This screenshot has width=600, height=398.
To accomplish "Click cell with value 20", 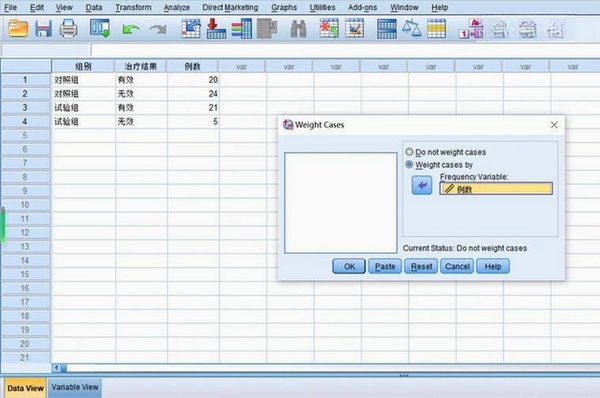I will coord(193,80).
